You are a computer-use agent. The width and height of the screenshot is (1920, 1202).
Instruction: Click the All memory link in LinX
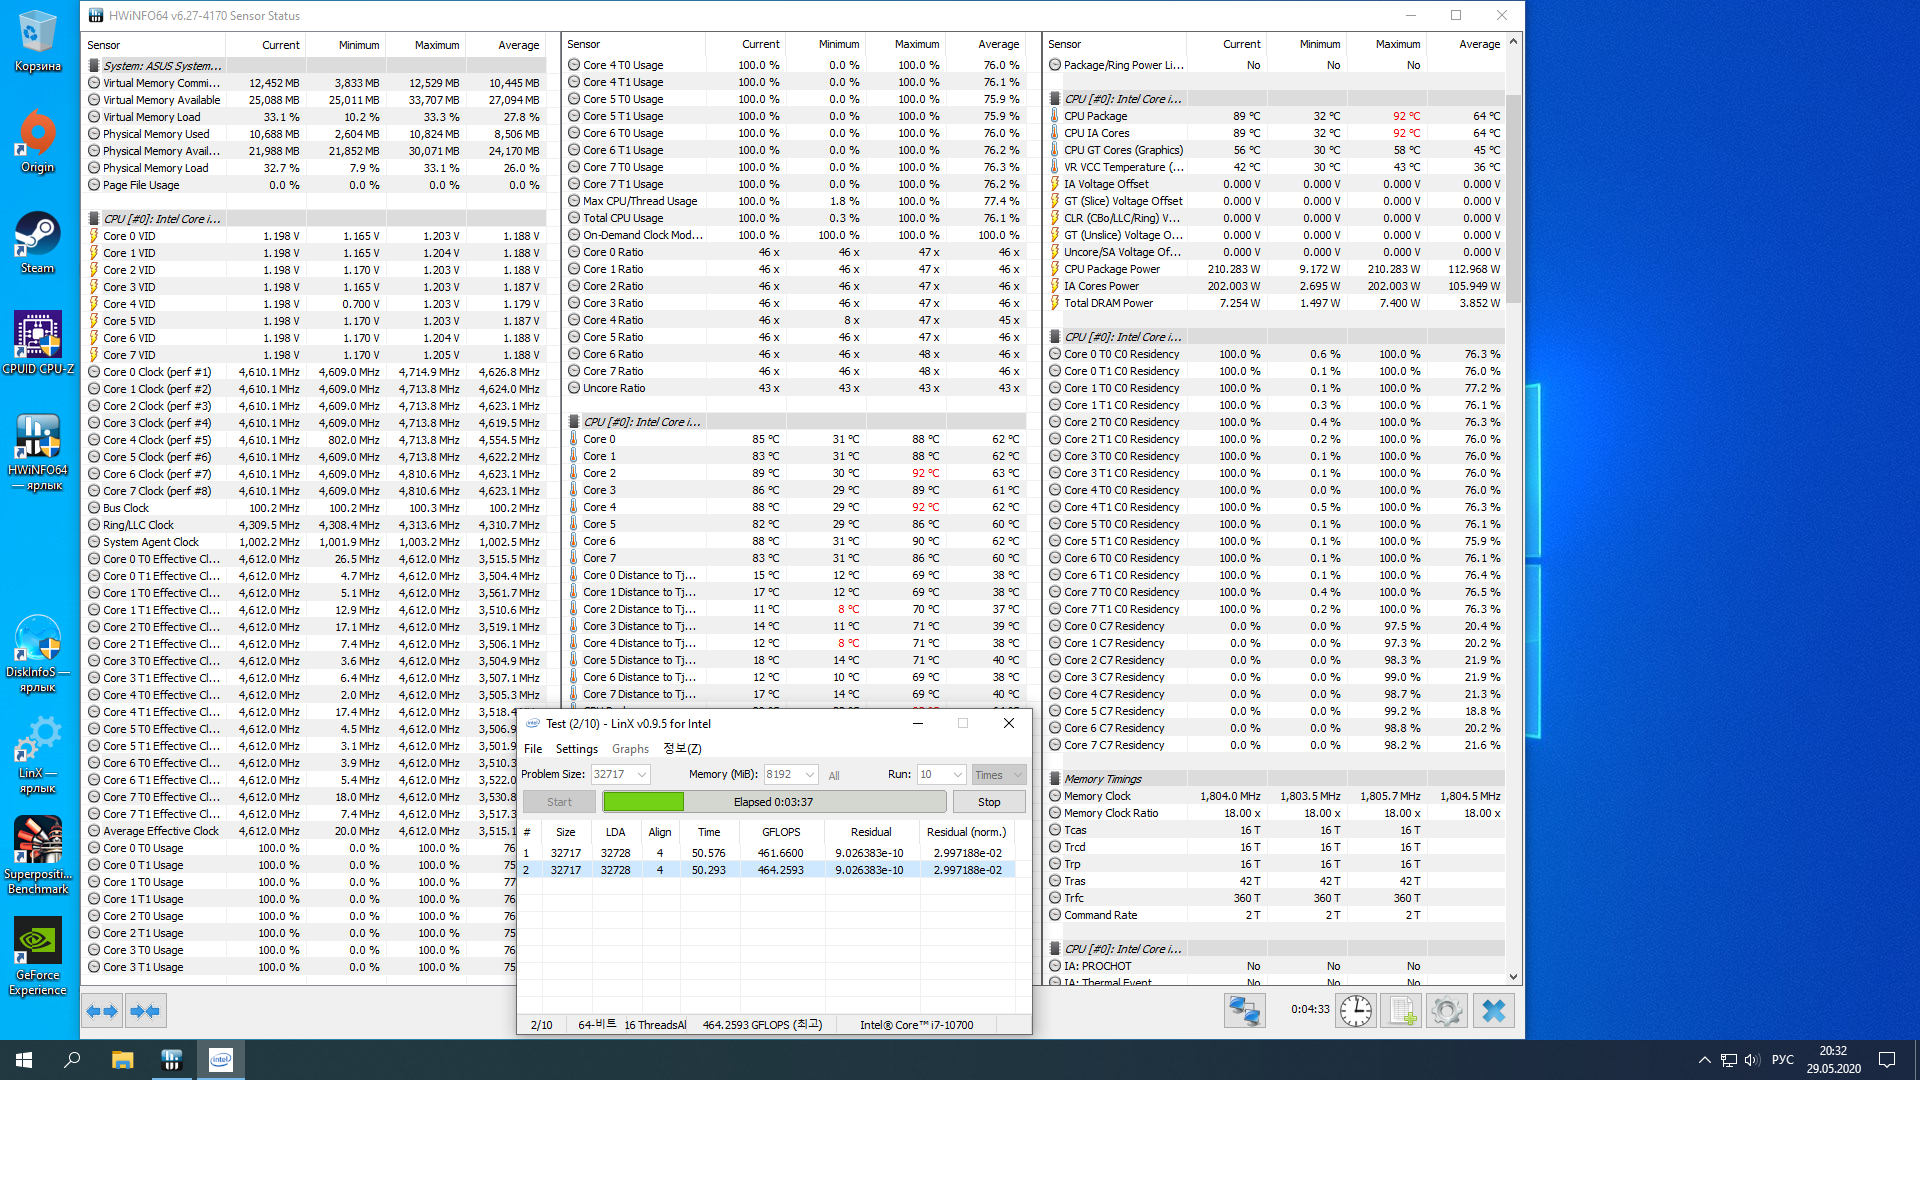[834, 776]
